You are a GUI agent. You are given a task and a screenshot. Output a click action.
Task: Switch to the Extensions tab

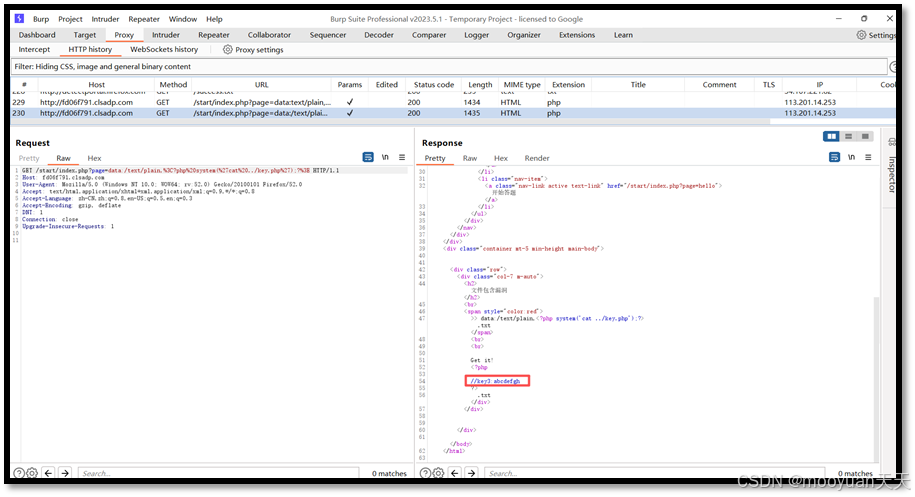tap(577, 35)
